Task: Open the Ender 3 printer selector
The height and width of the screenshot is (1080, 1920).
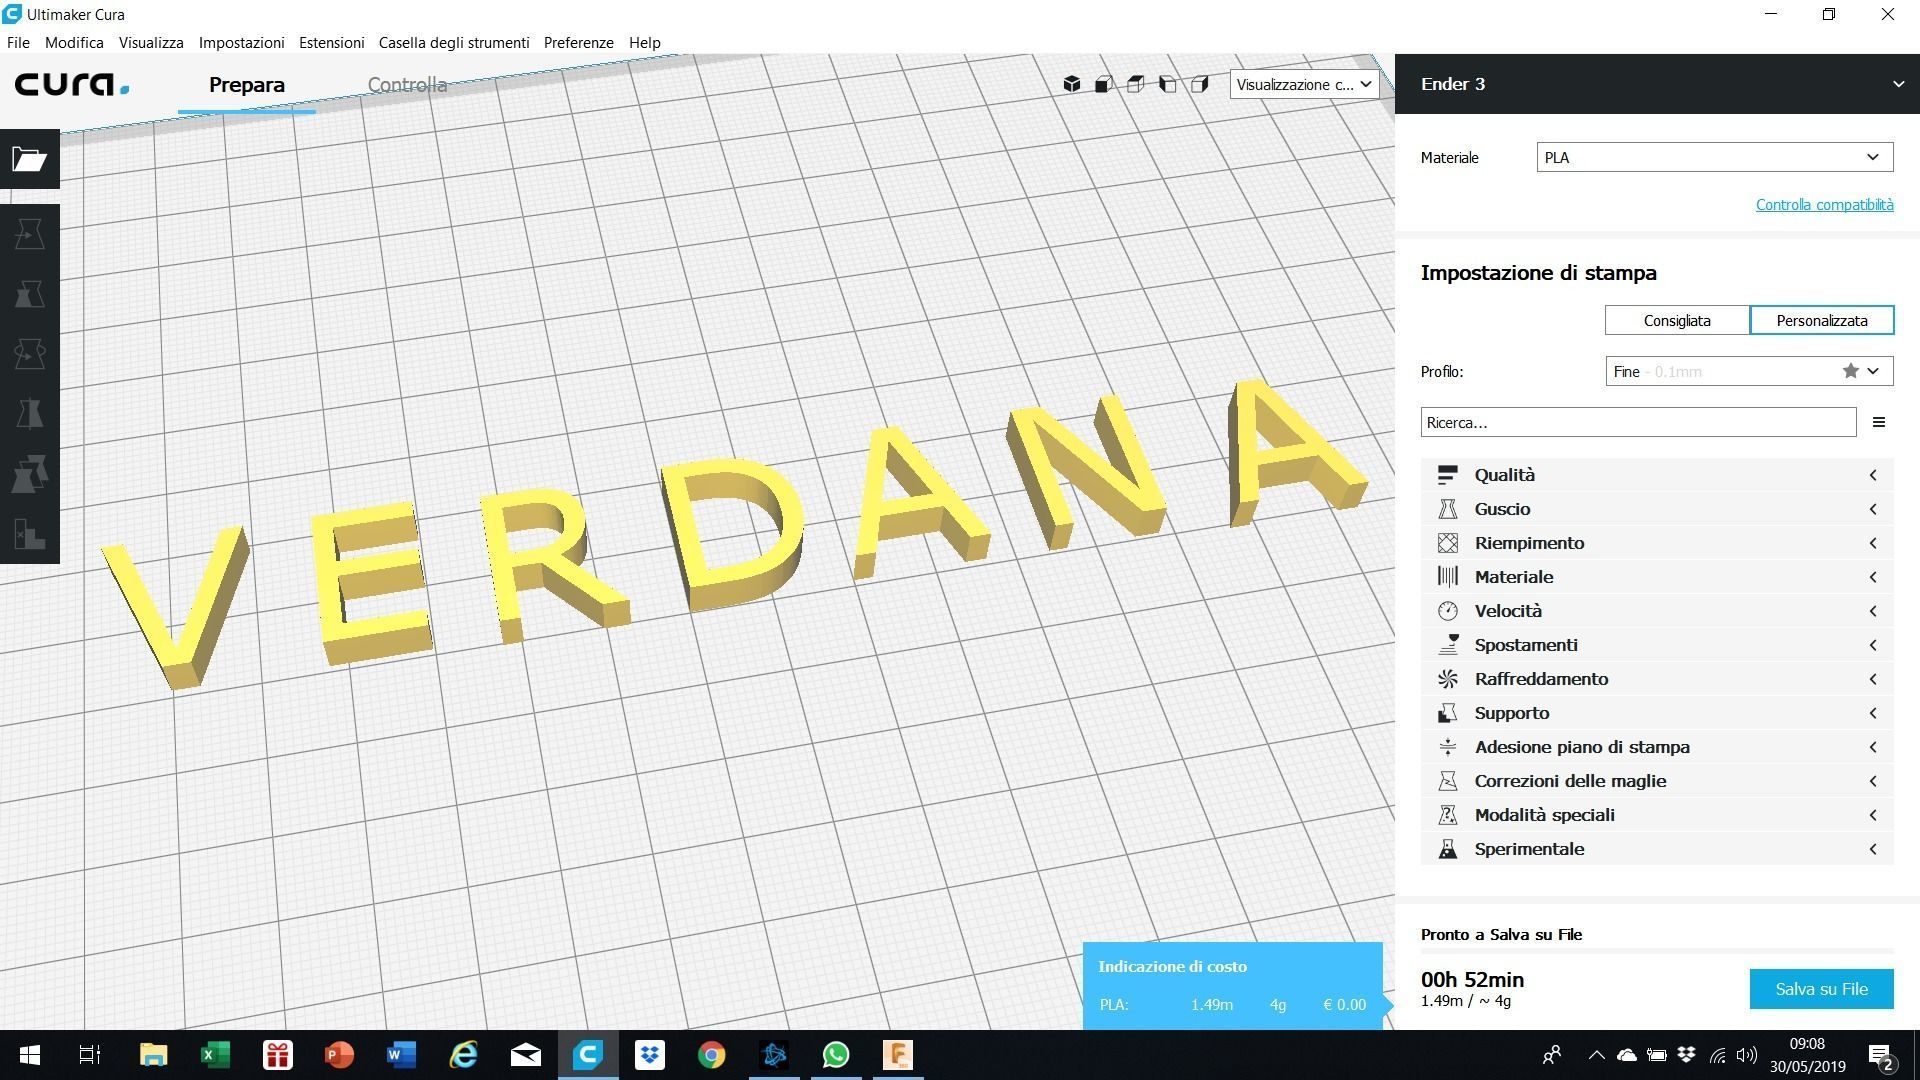Action: pyautogui.click(x=1657, y=84)
